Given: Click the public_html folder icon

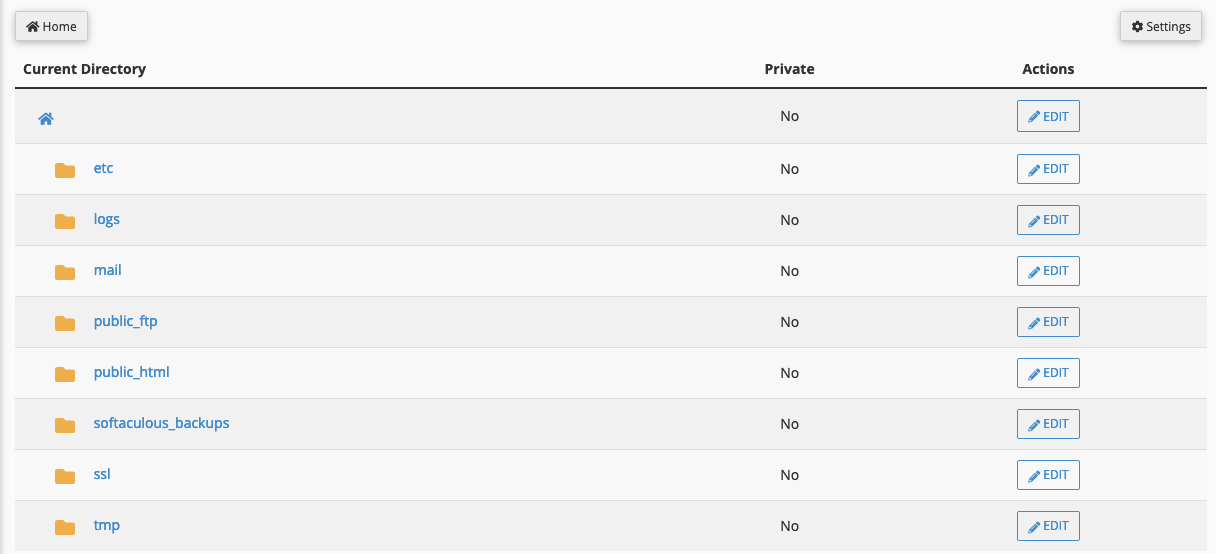Looking at the screenshot, I should 65,374.
